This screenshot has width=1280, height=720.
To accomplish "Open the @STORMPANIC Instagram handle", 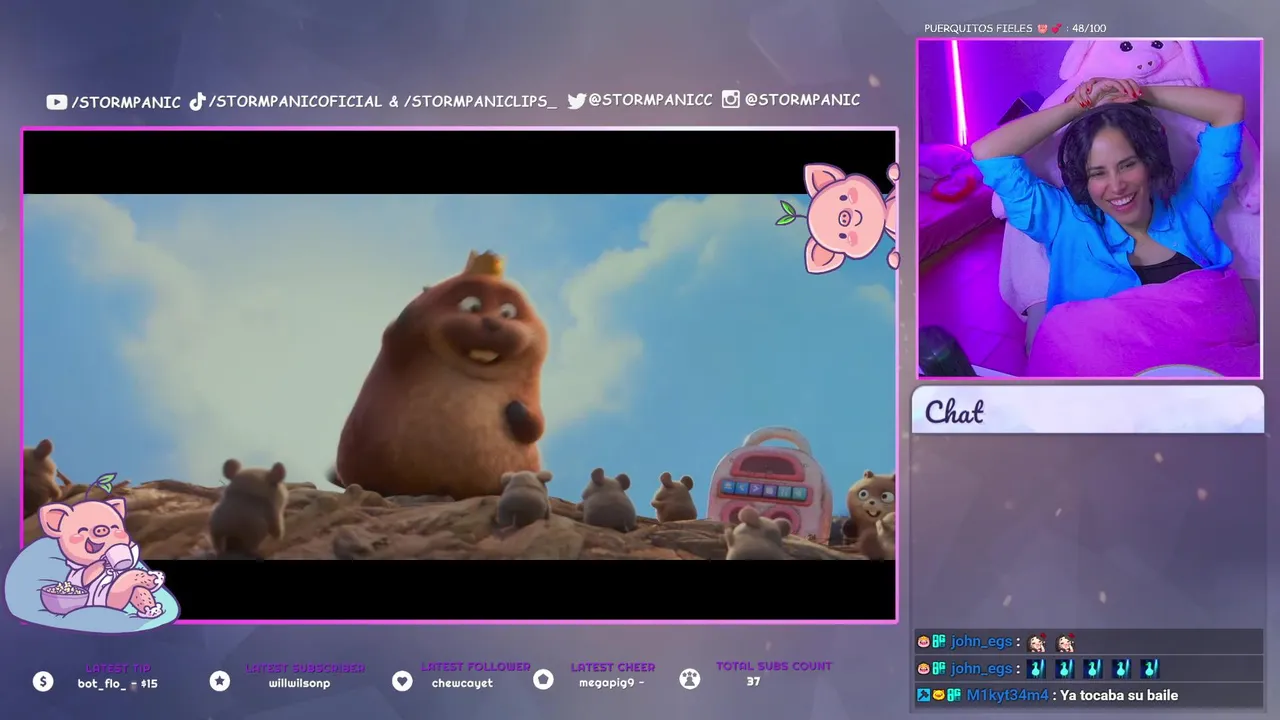I will 802,99.
